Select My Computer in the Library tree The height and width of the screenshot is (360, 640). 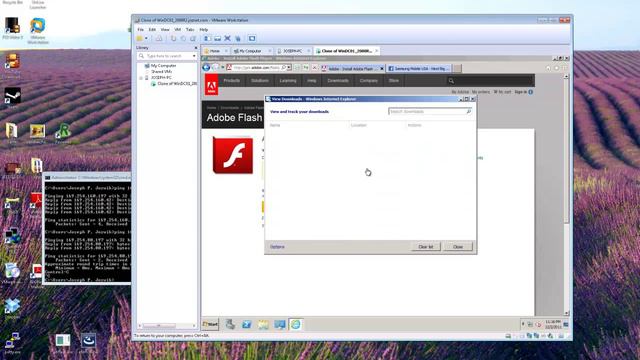click(163, 66)
